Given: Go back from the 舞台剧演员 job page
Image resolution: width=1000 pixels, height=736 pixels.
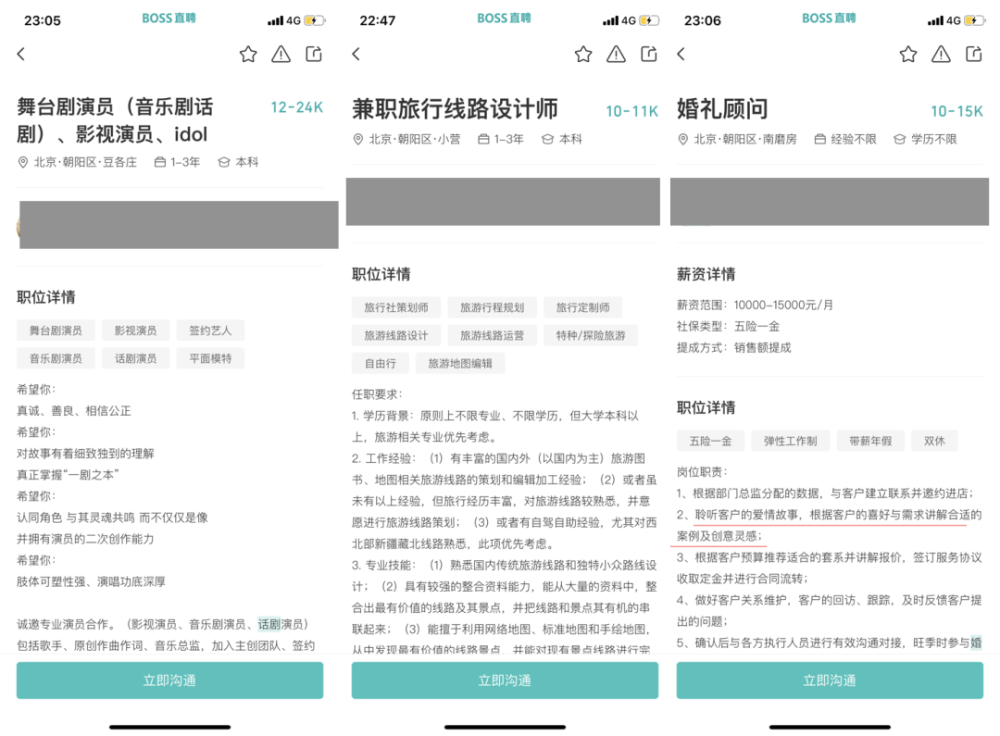Looking at the screenshot, I should (20, 54).
